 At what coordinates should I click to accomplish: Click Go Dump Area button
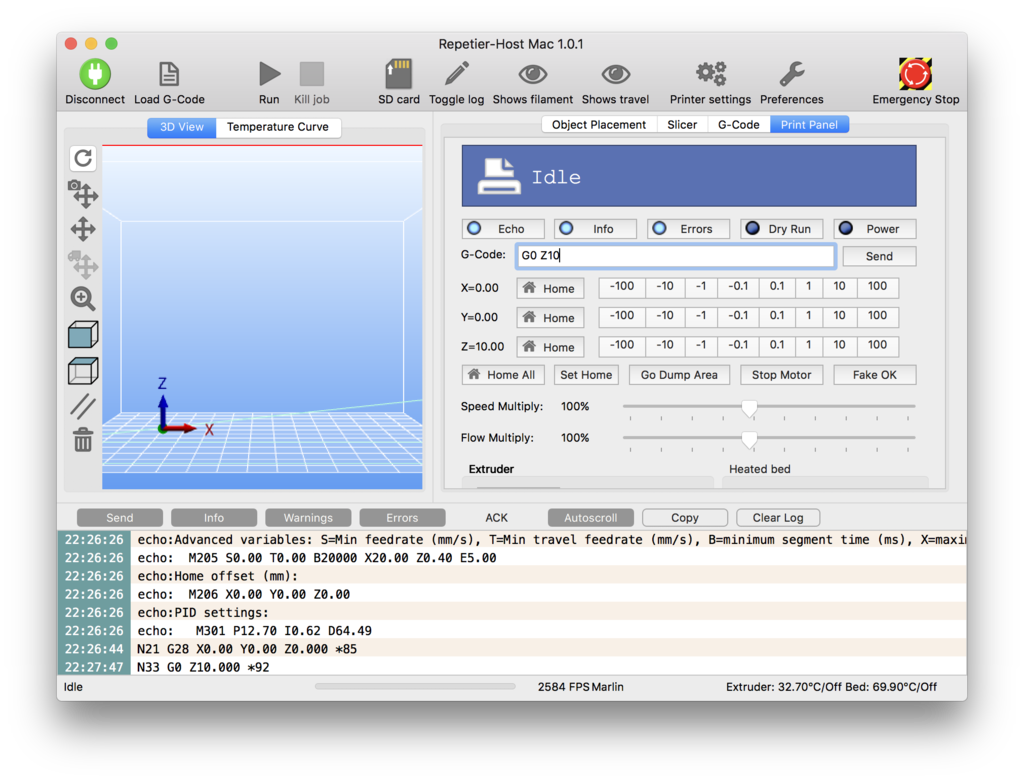pyautogui.click(x=679, y=375)
